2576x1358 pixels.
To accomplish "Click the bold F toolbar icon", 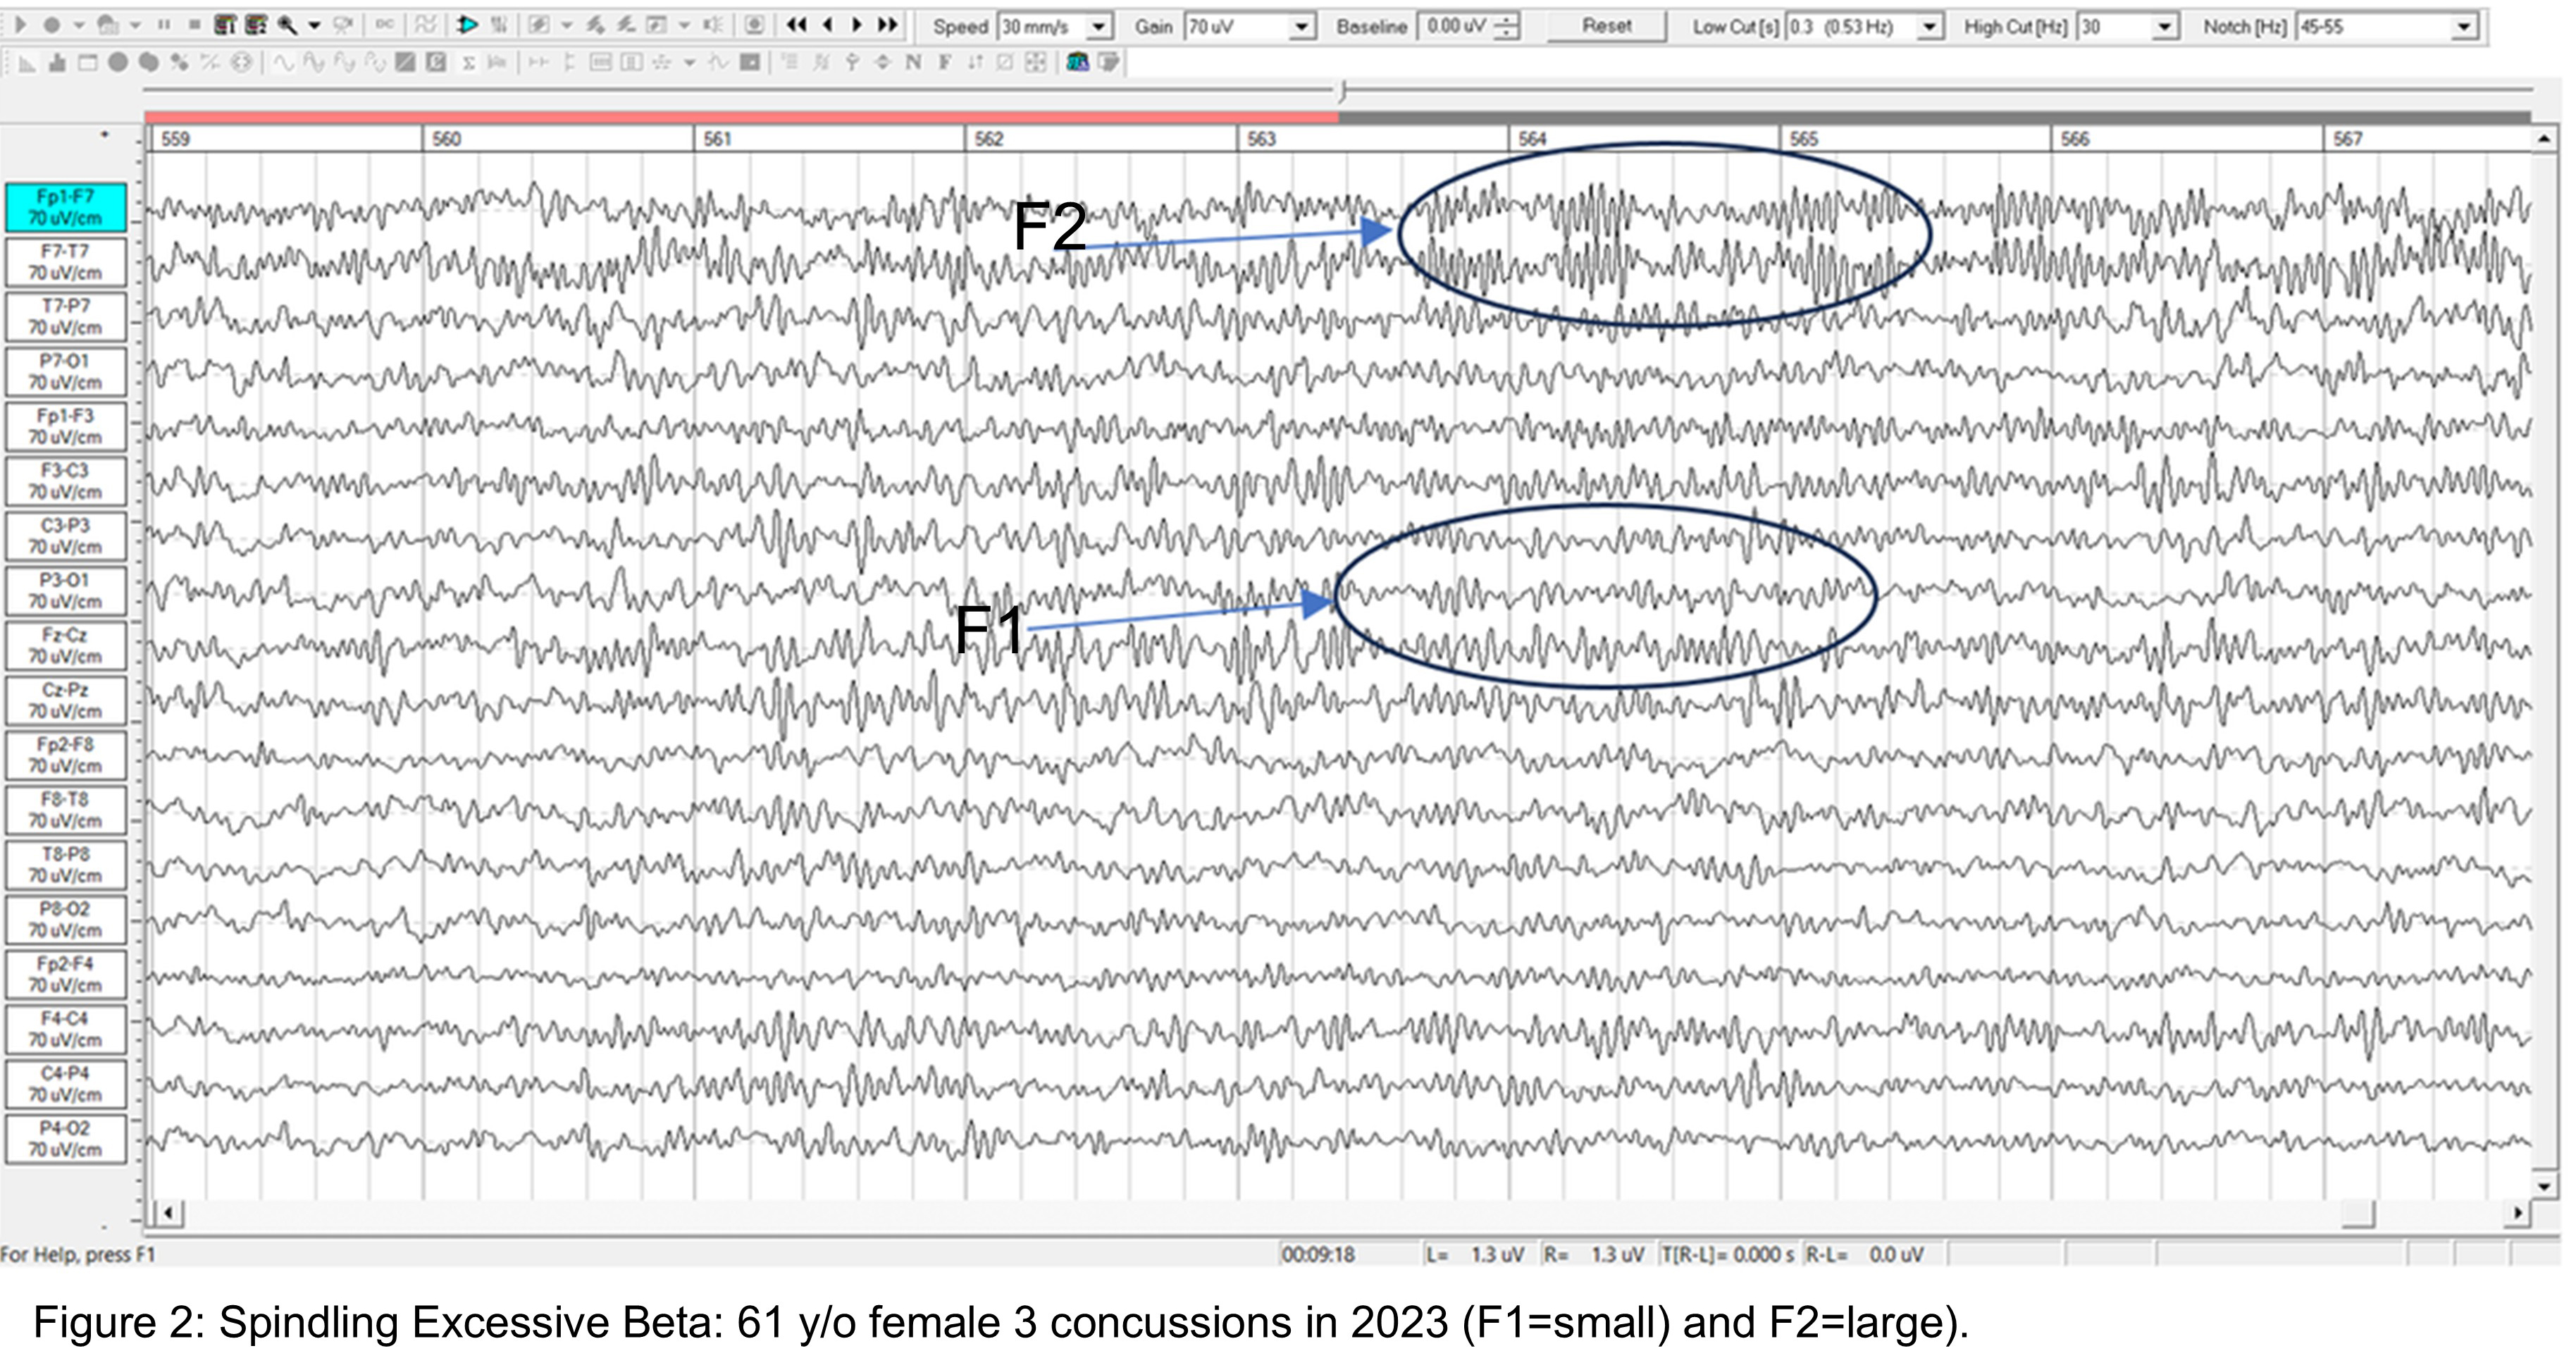I will point(944,63).
